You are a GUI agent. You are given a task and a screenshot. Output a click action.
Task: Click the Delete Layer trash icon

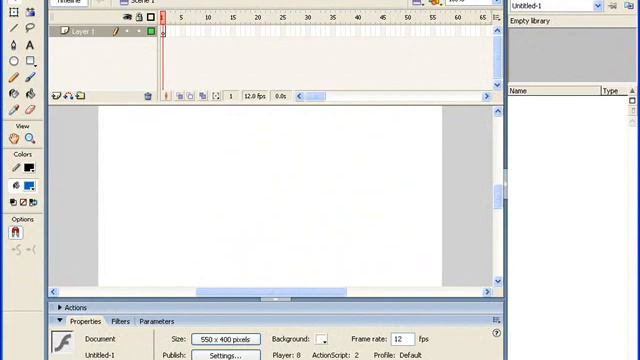(148, 96)
